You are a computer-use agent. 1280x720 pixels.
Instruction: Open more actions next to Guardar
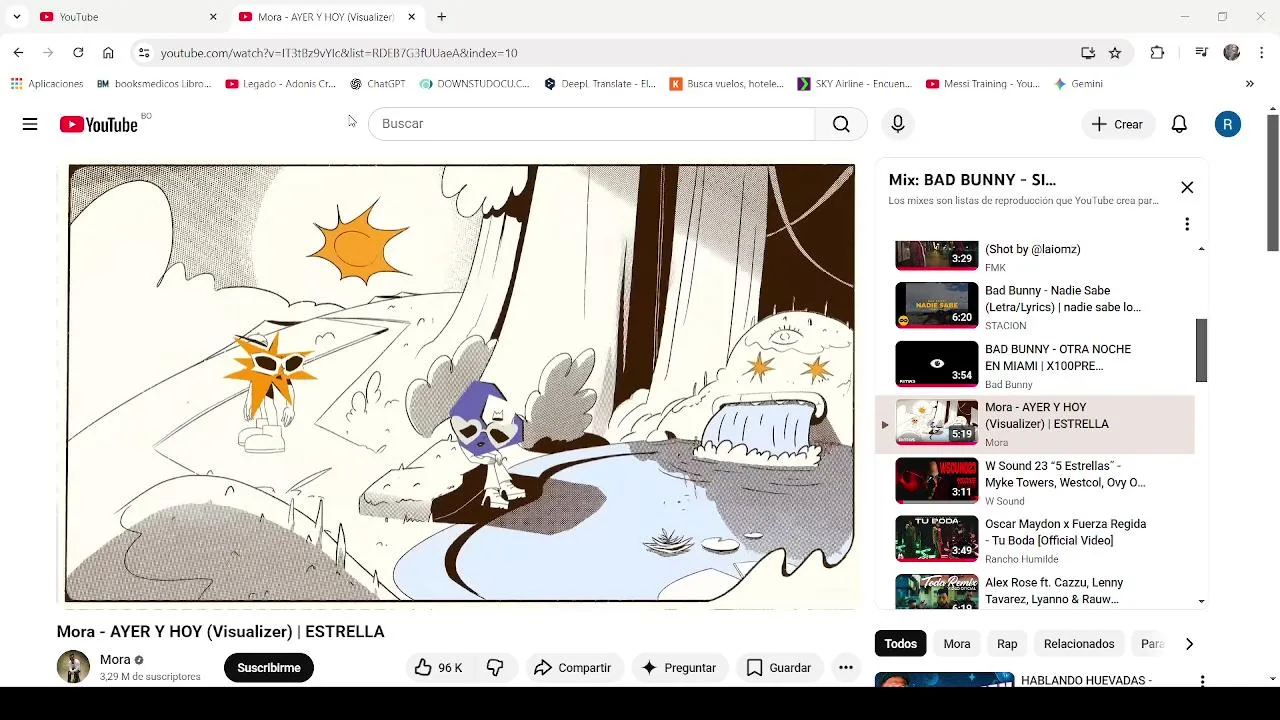point(846,668)
